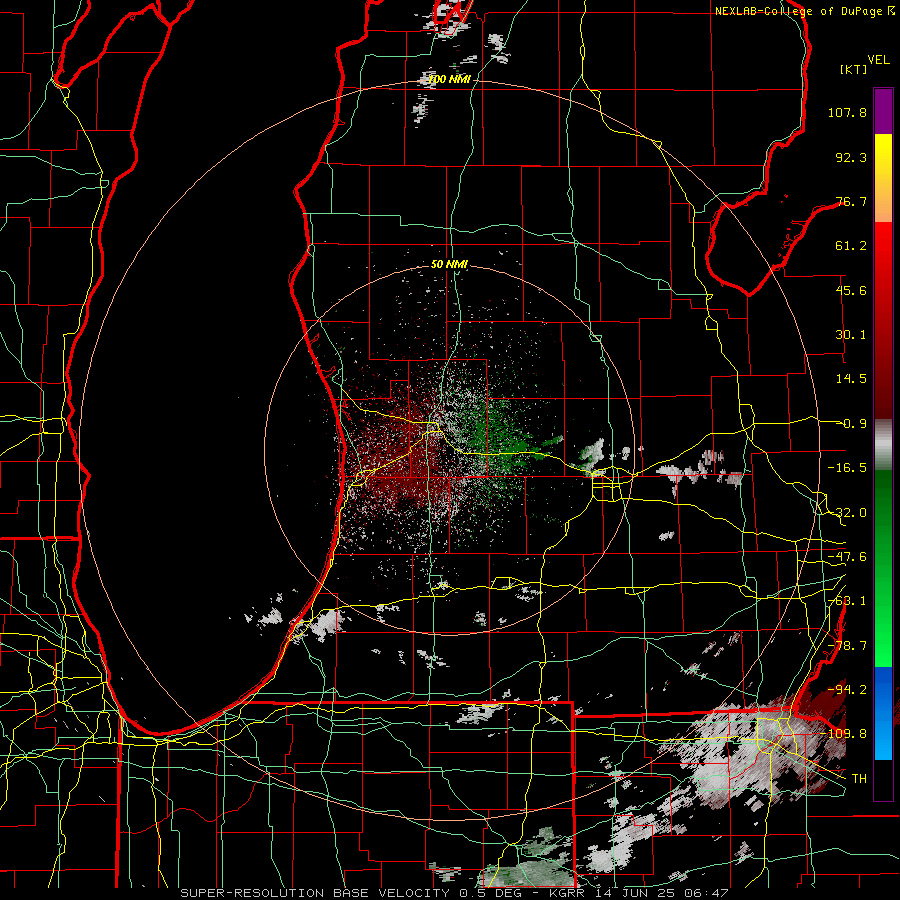Screen dimensions: 900x900
Task: Select the 61.2 velocity scale value
Action: tap(851, 246)
